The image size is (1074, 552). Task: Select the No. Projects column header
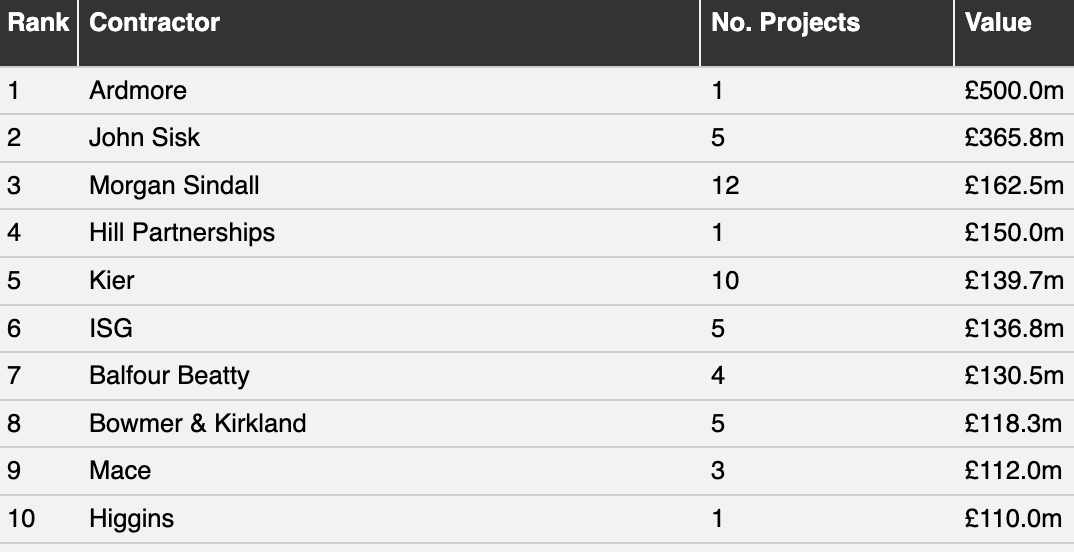click(x=785, y=23)
